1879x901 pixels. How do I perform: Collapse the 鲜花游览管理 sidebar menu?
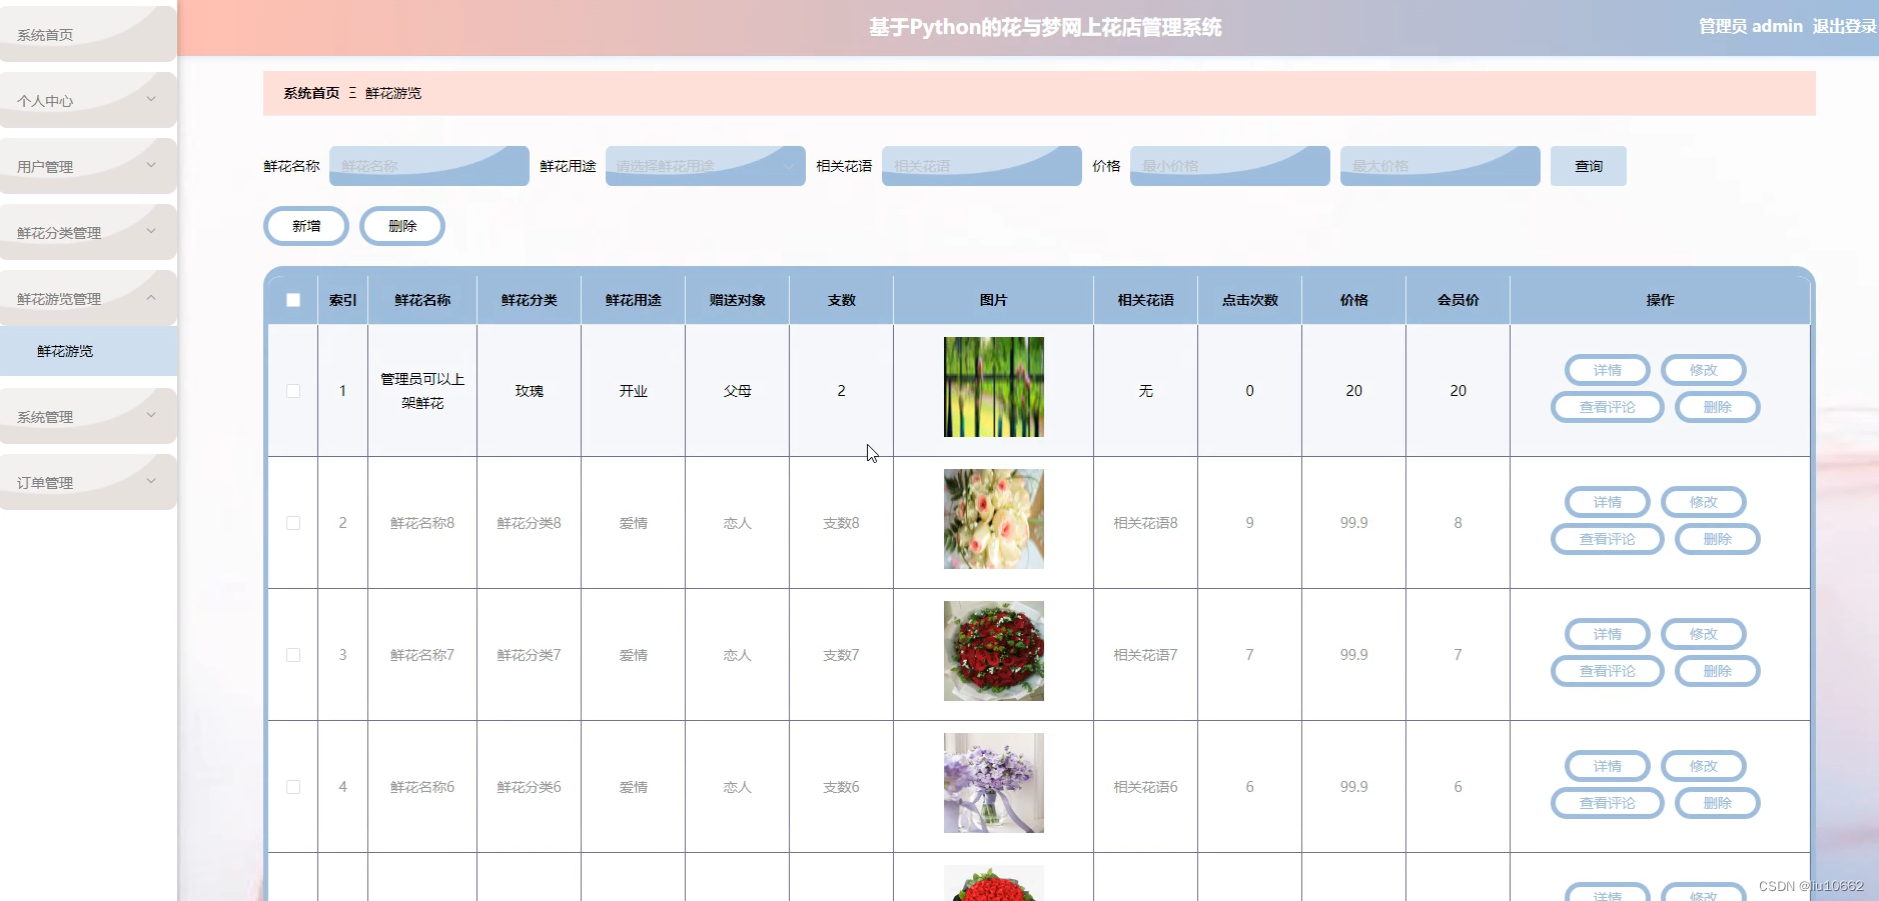[88, 297]
